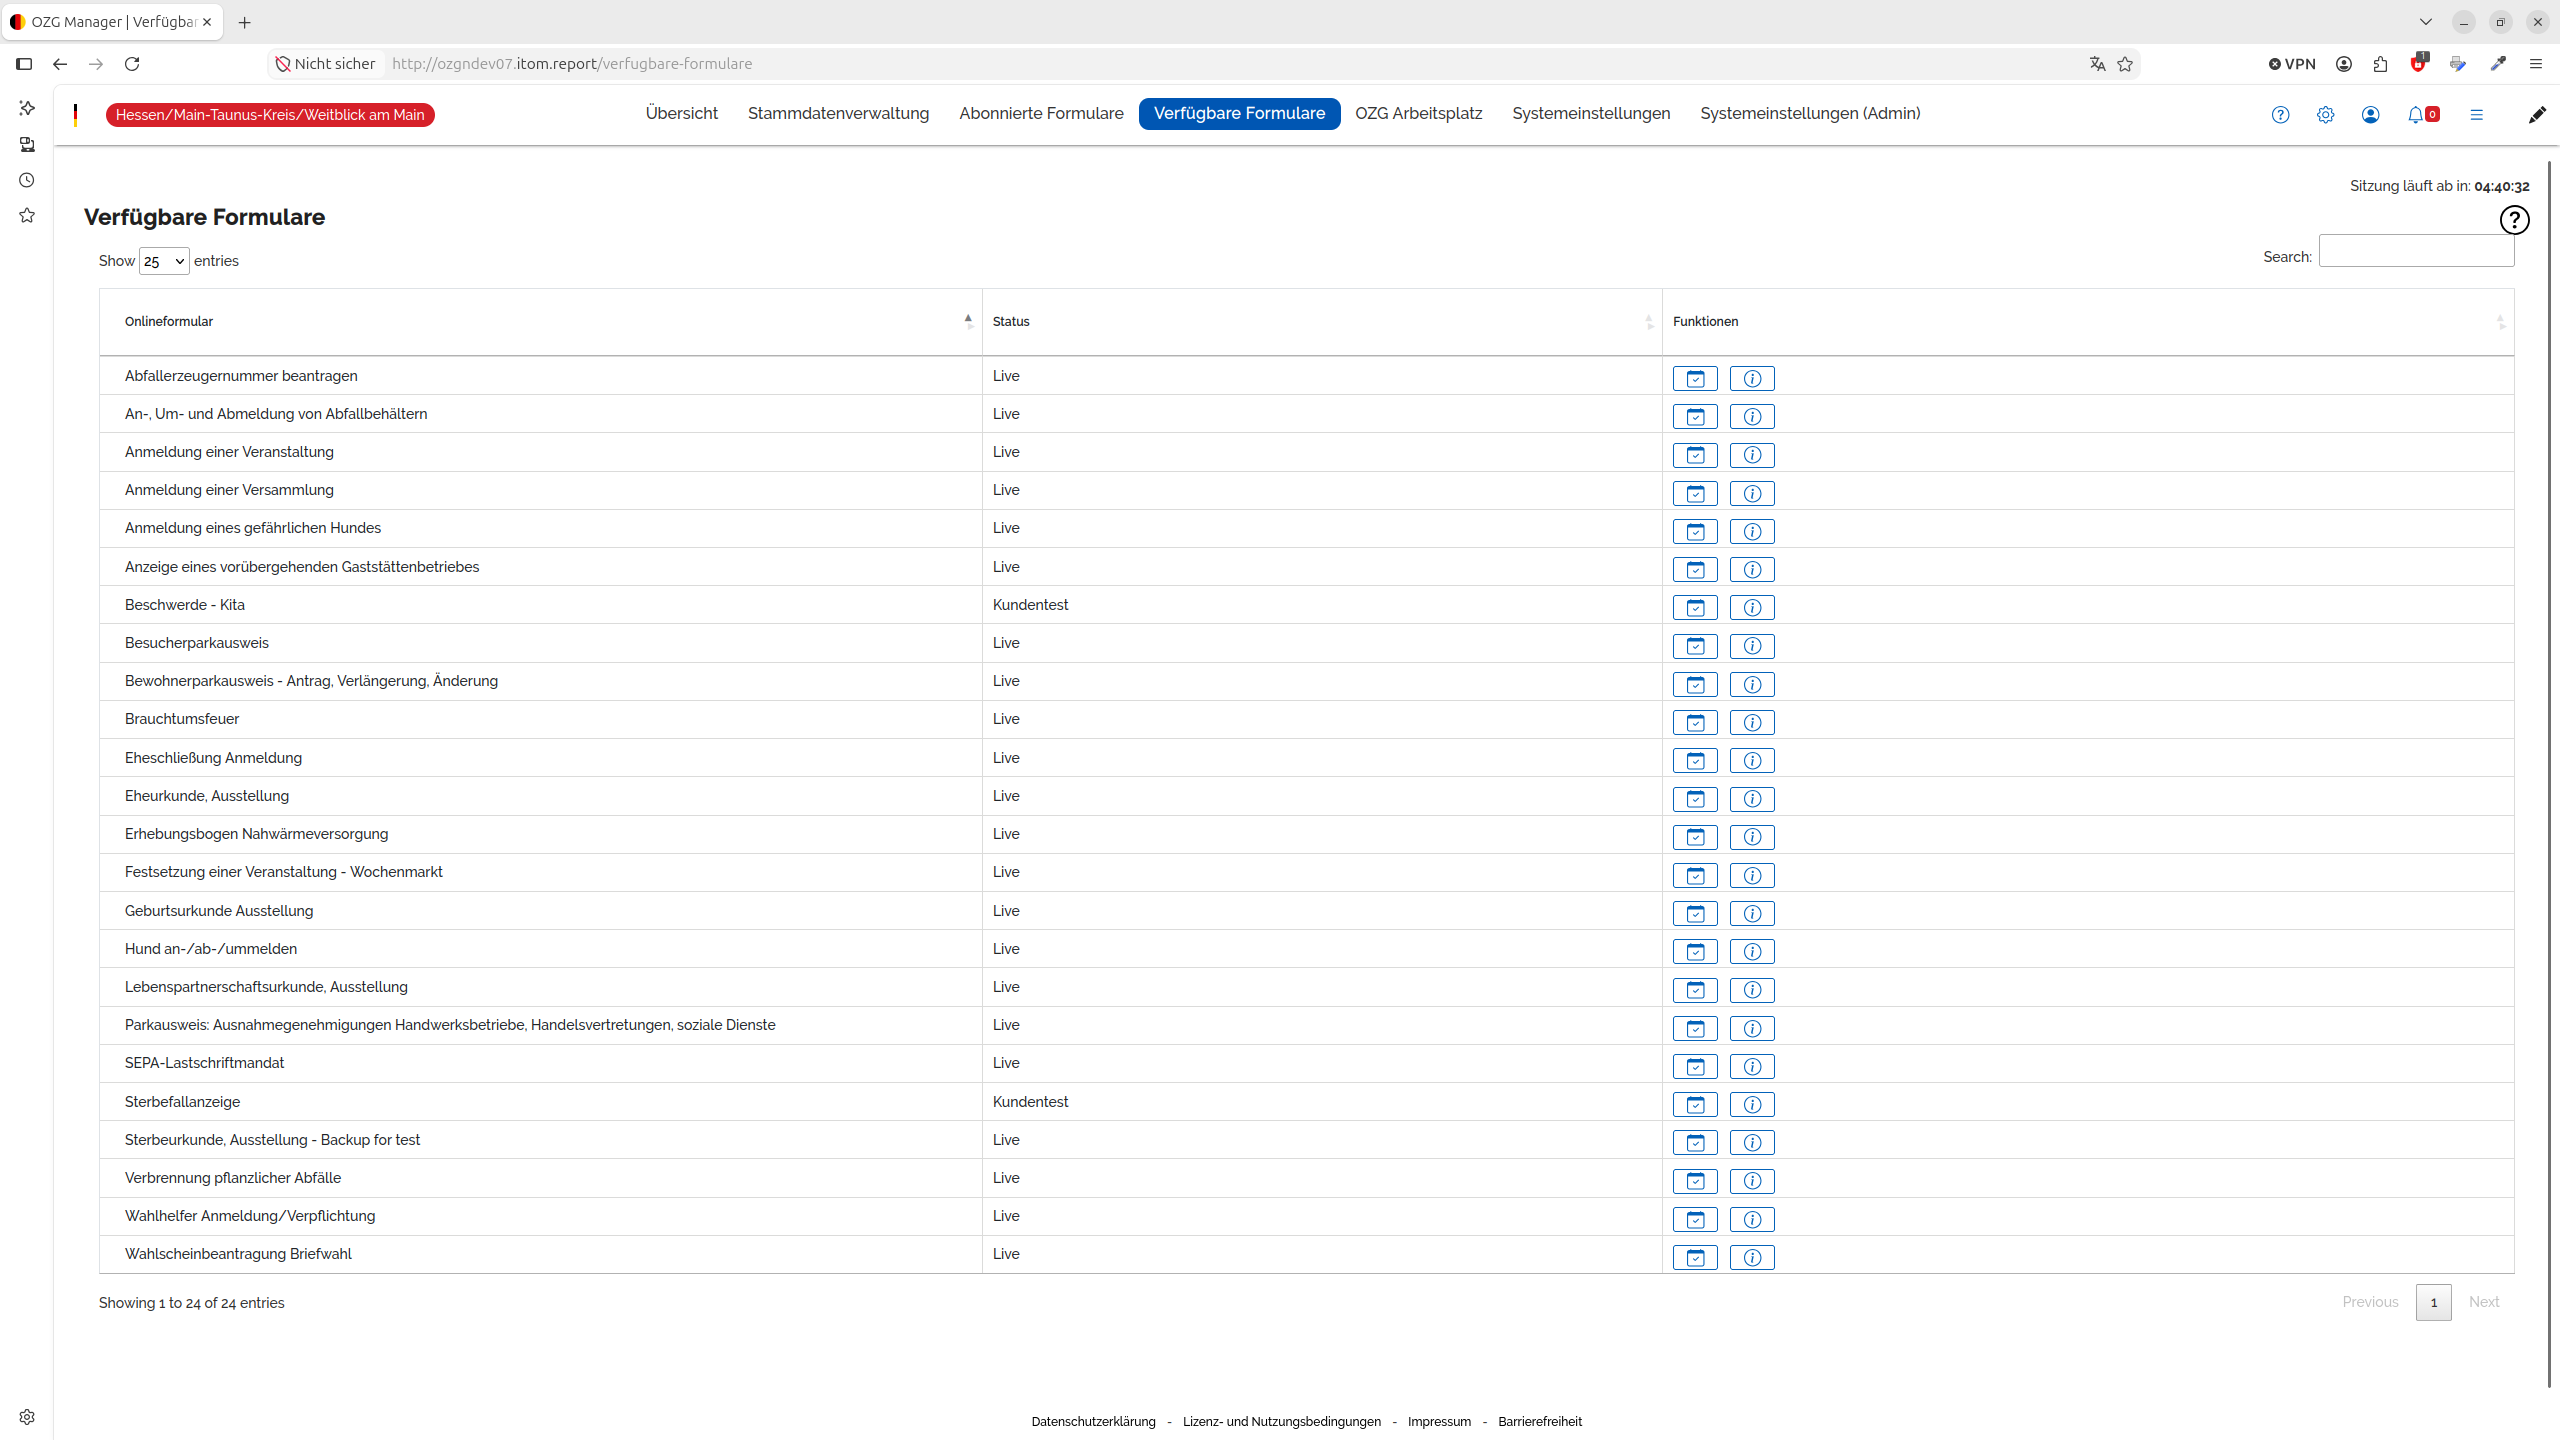This screenshot has width=2560, height=1440.
Task: Click the blue gear settings icon in the header
Action: (2325, 114)
